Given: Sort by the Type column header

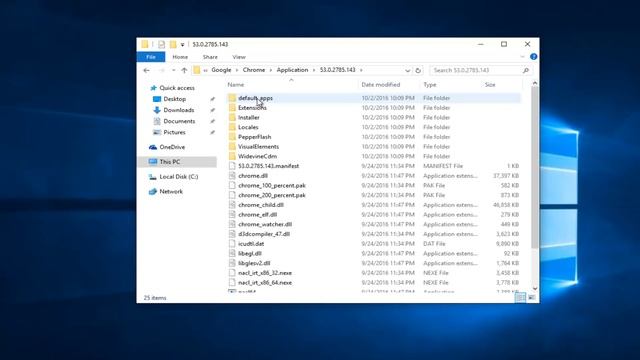Looking at the screenshot, I should point(429,84).
